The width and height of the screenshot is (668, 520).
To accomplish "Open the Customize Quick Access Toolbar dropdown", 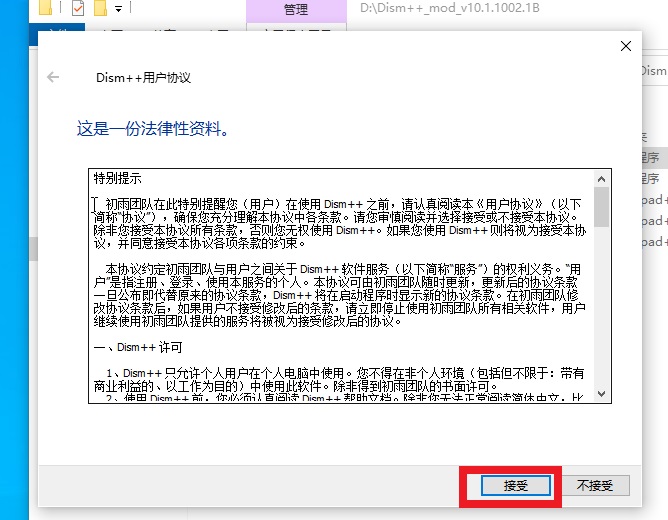I will 118,9.
